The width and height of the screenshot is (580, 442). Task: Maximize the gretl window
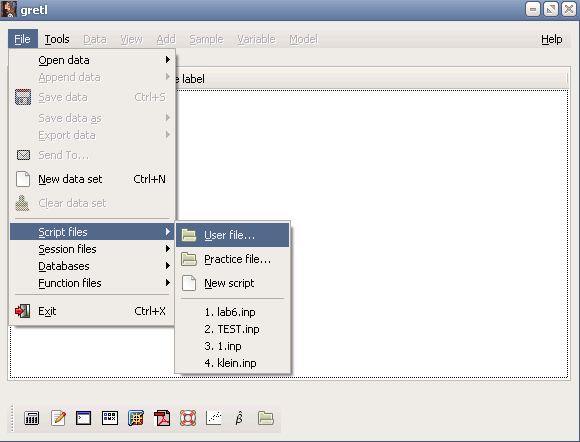click(551, 9)
